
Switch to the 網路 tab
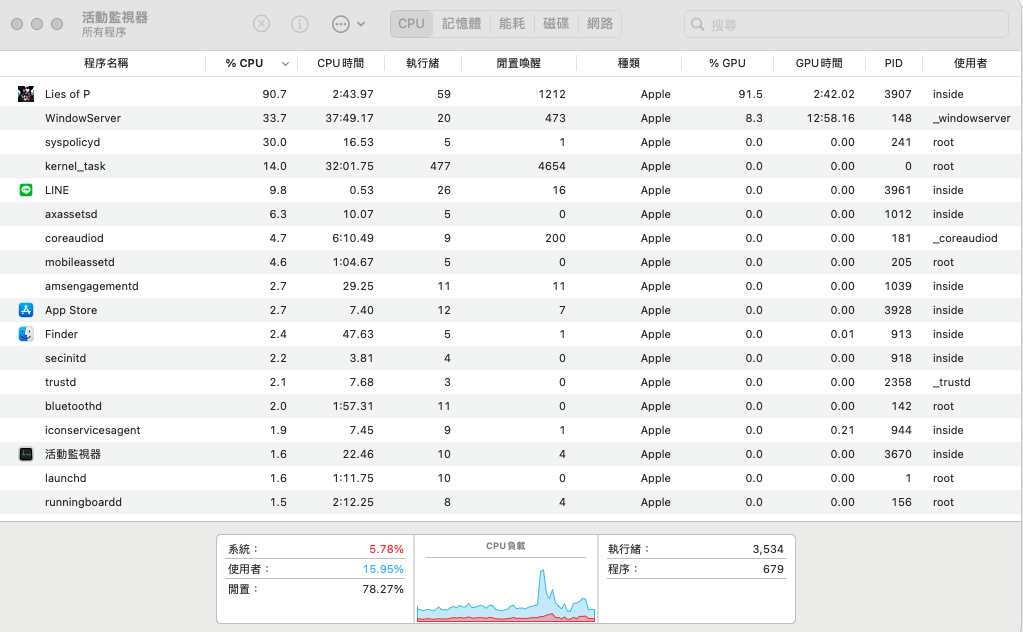(600, 23)
